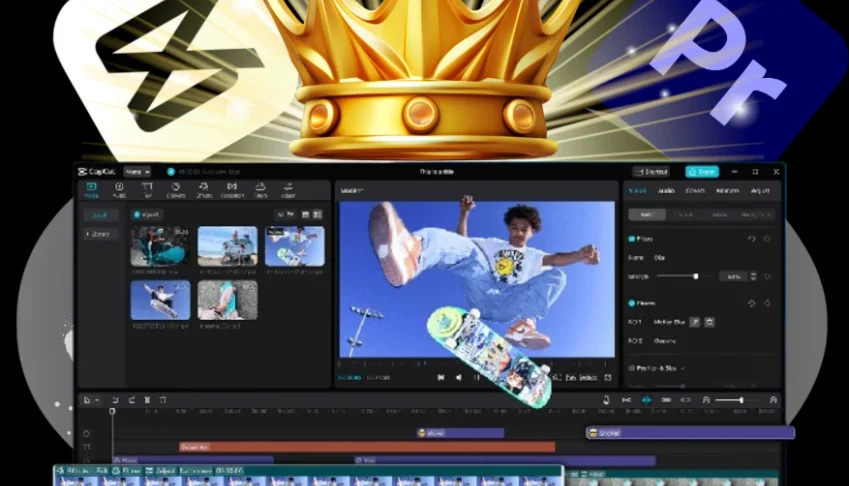Viewport: 849px width, 486px height.
Task: Open the Menu dropdown next to CapCut logo
Action: 137,172
